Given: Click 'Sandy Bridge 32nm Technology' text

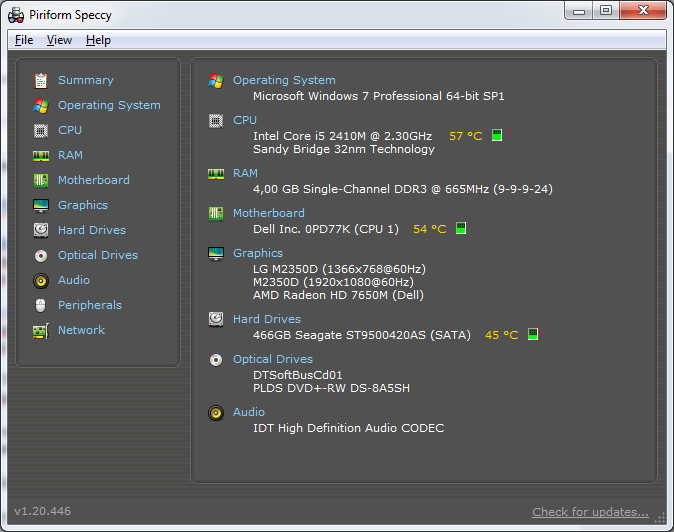Looking at the screenshot, I should pos(344,149).
